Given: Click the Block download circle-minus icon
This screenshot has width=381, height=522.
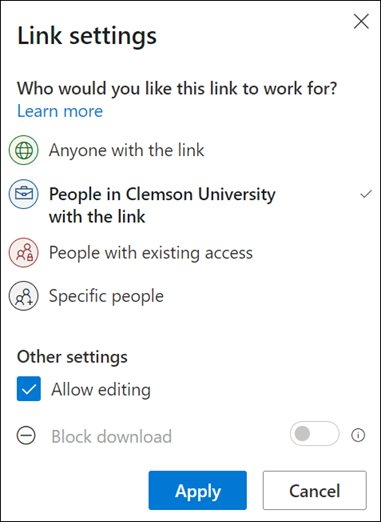Looking at the screenshot, I should [x=26, y=435].
